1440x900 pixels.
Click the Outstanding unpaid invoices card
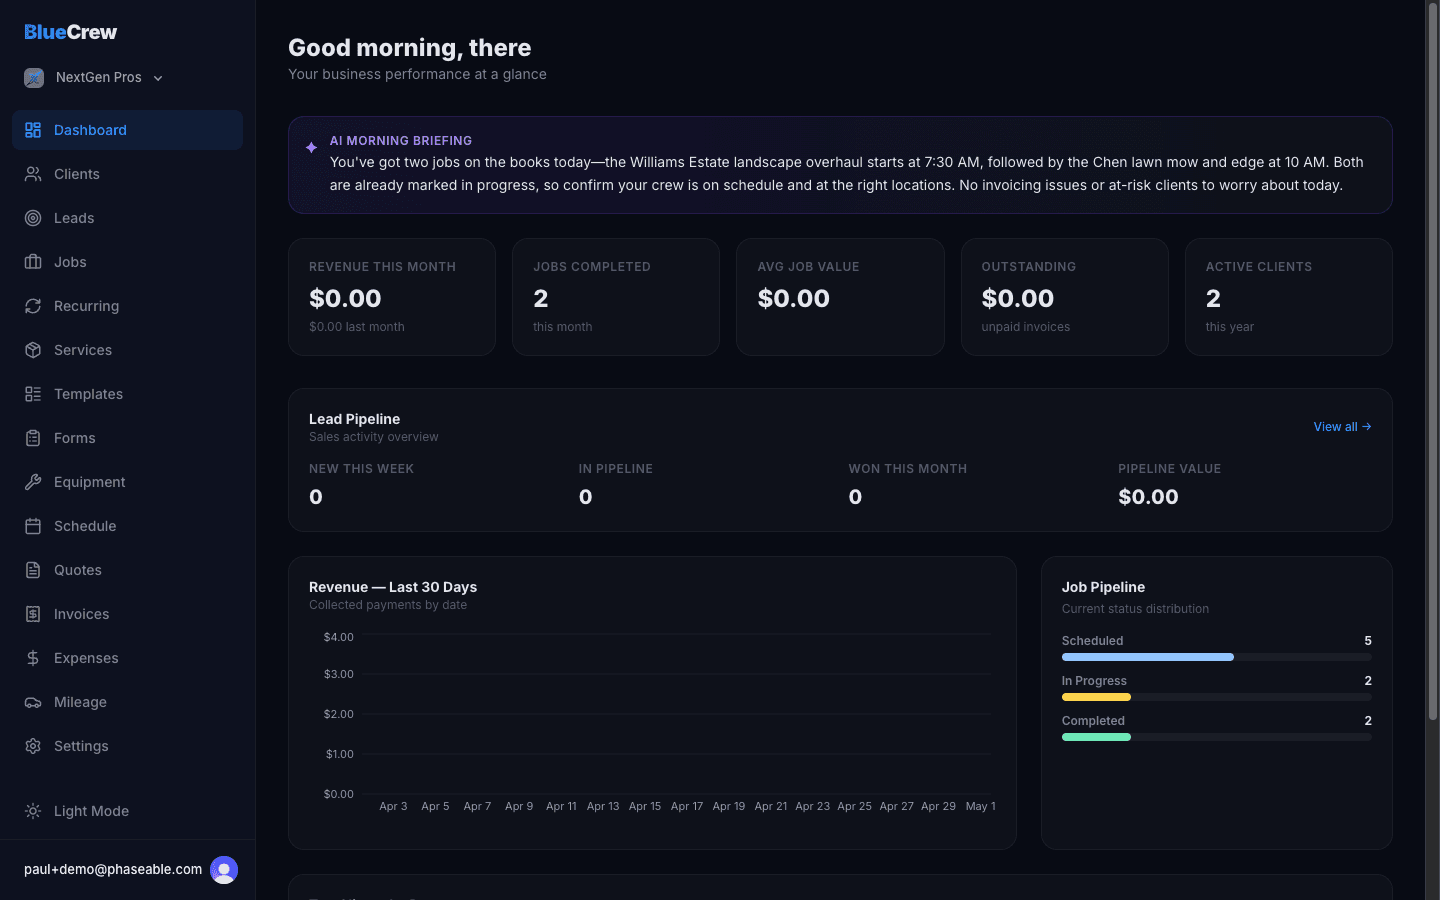(1064, 297)
